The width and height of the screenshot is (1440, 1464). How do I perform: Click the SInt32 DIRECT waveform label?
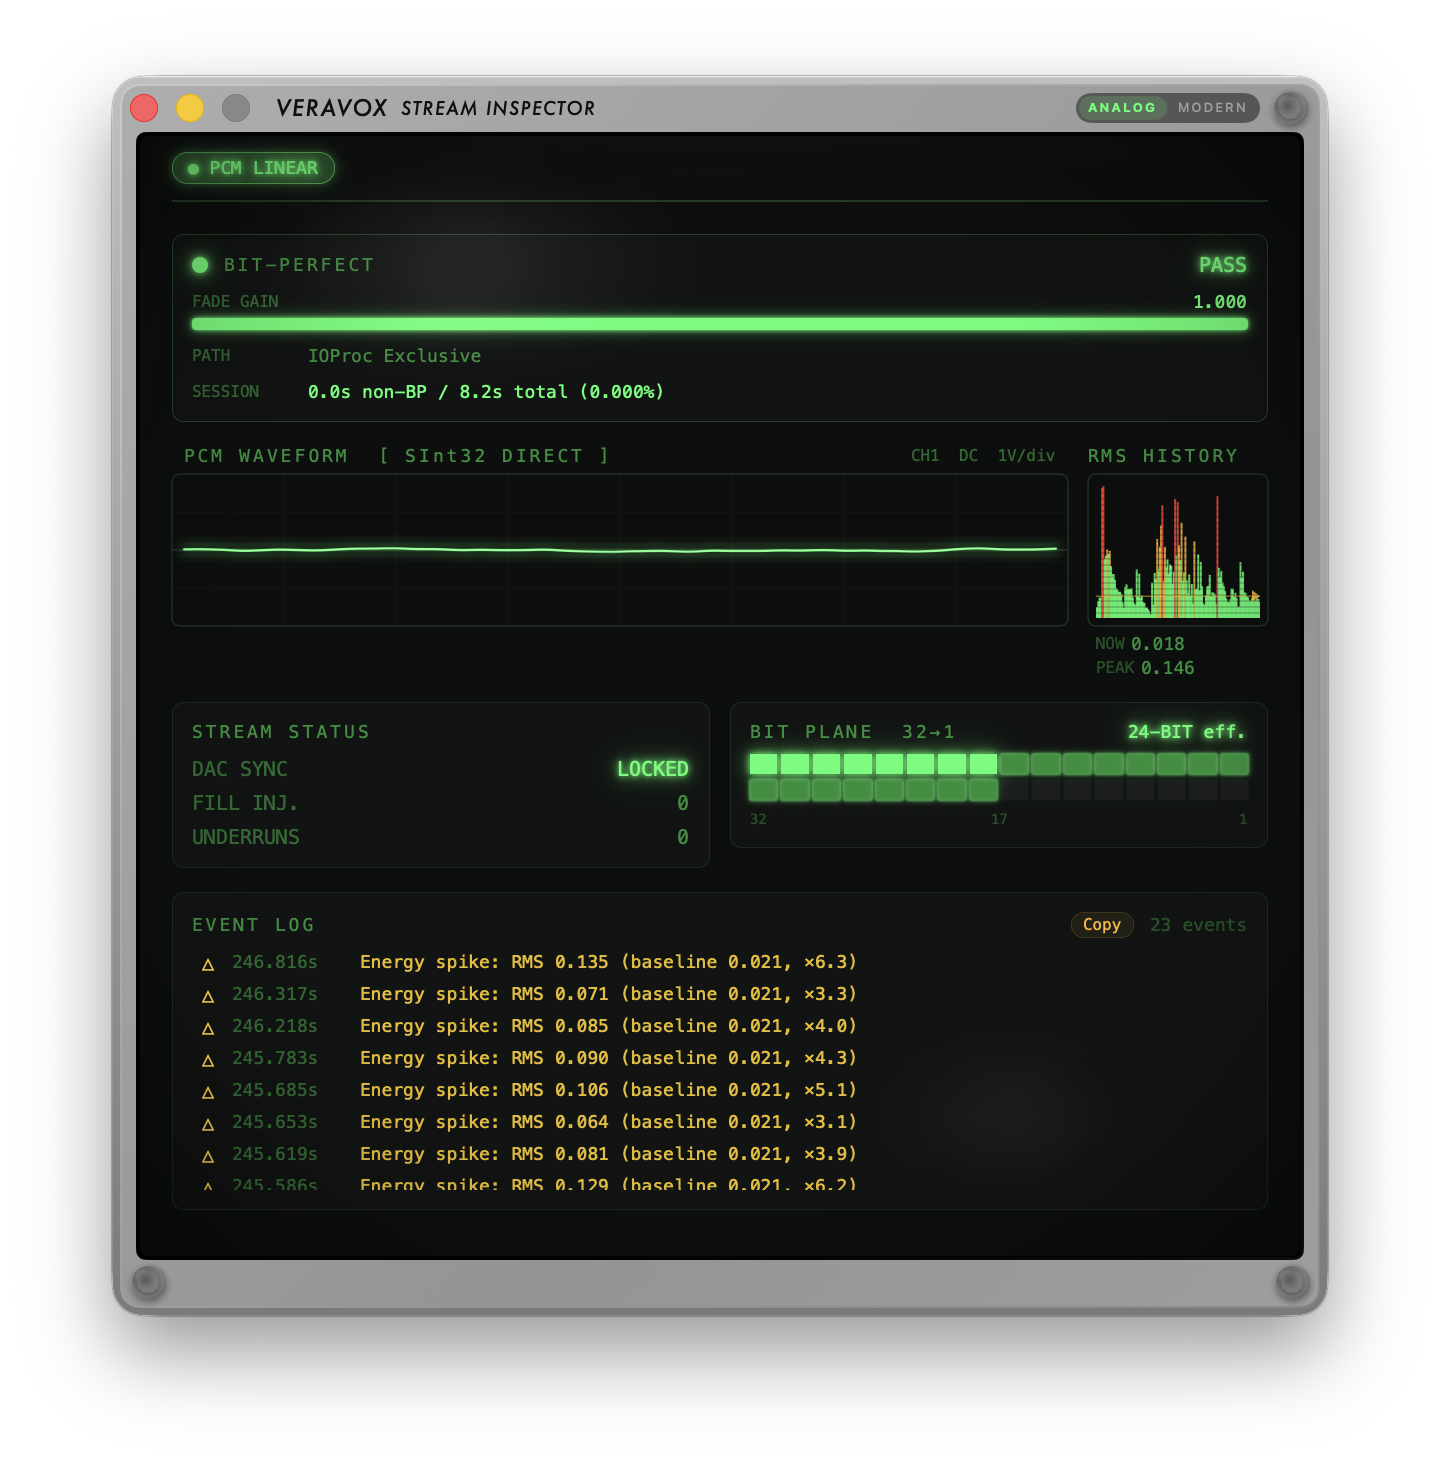tap(494, 456)
